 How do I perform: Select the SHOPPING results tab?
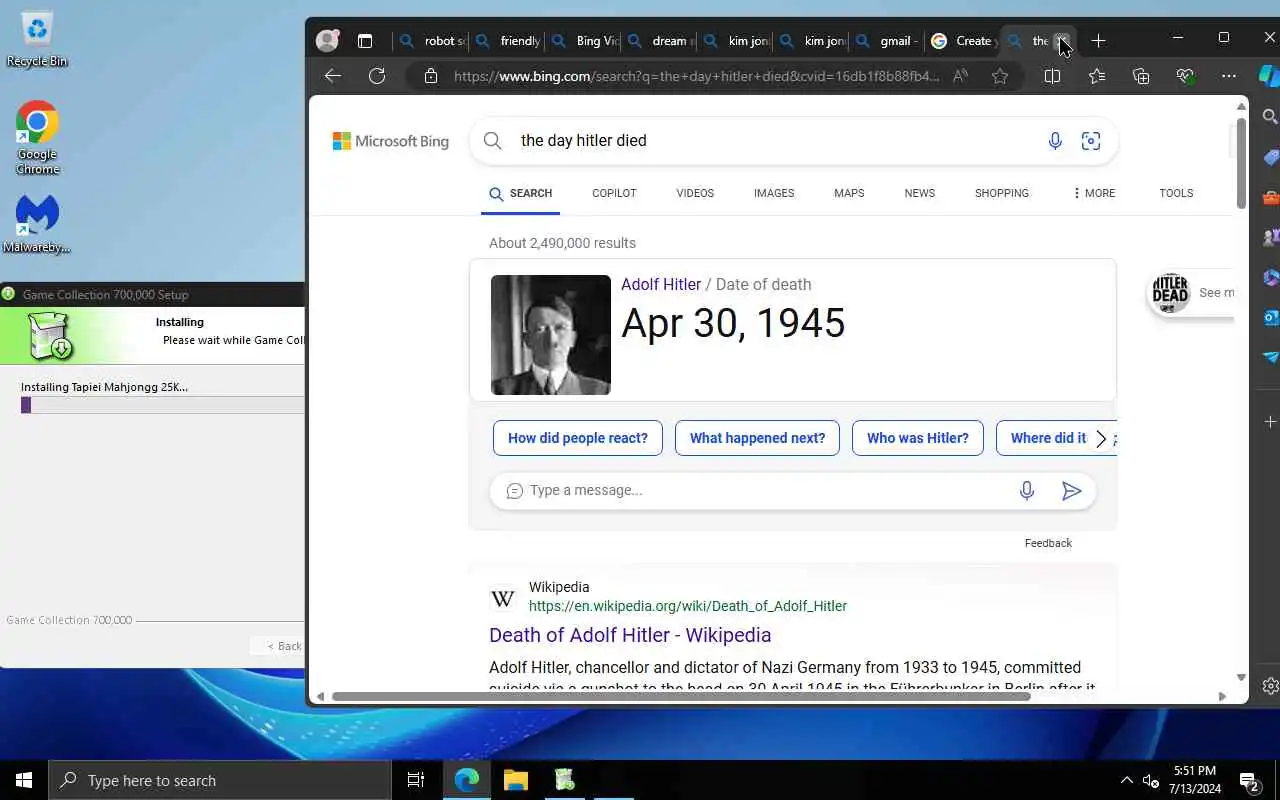click(1002, 193)
